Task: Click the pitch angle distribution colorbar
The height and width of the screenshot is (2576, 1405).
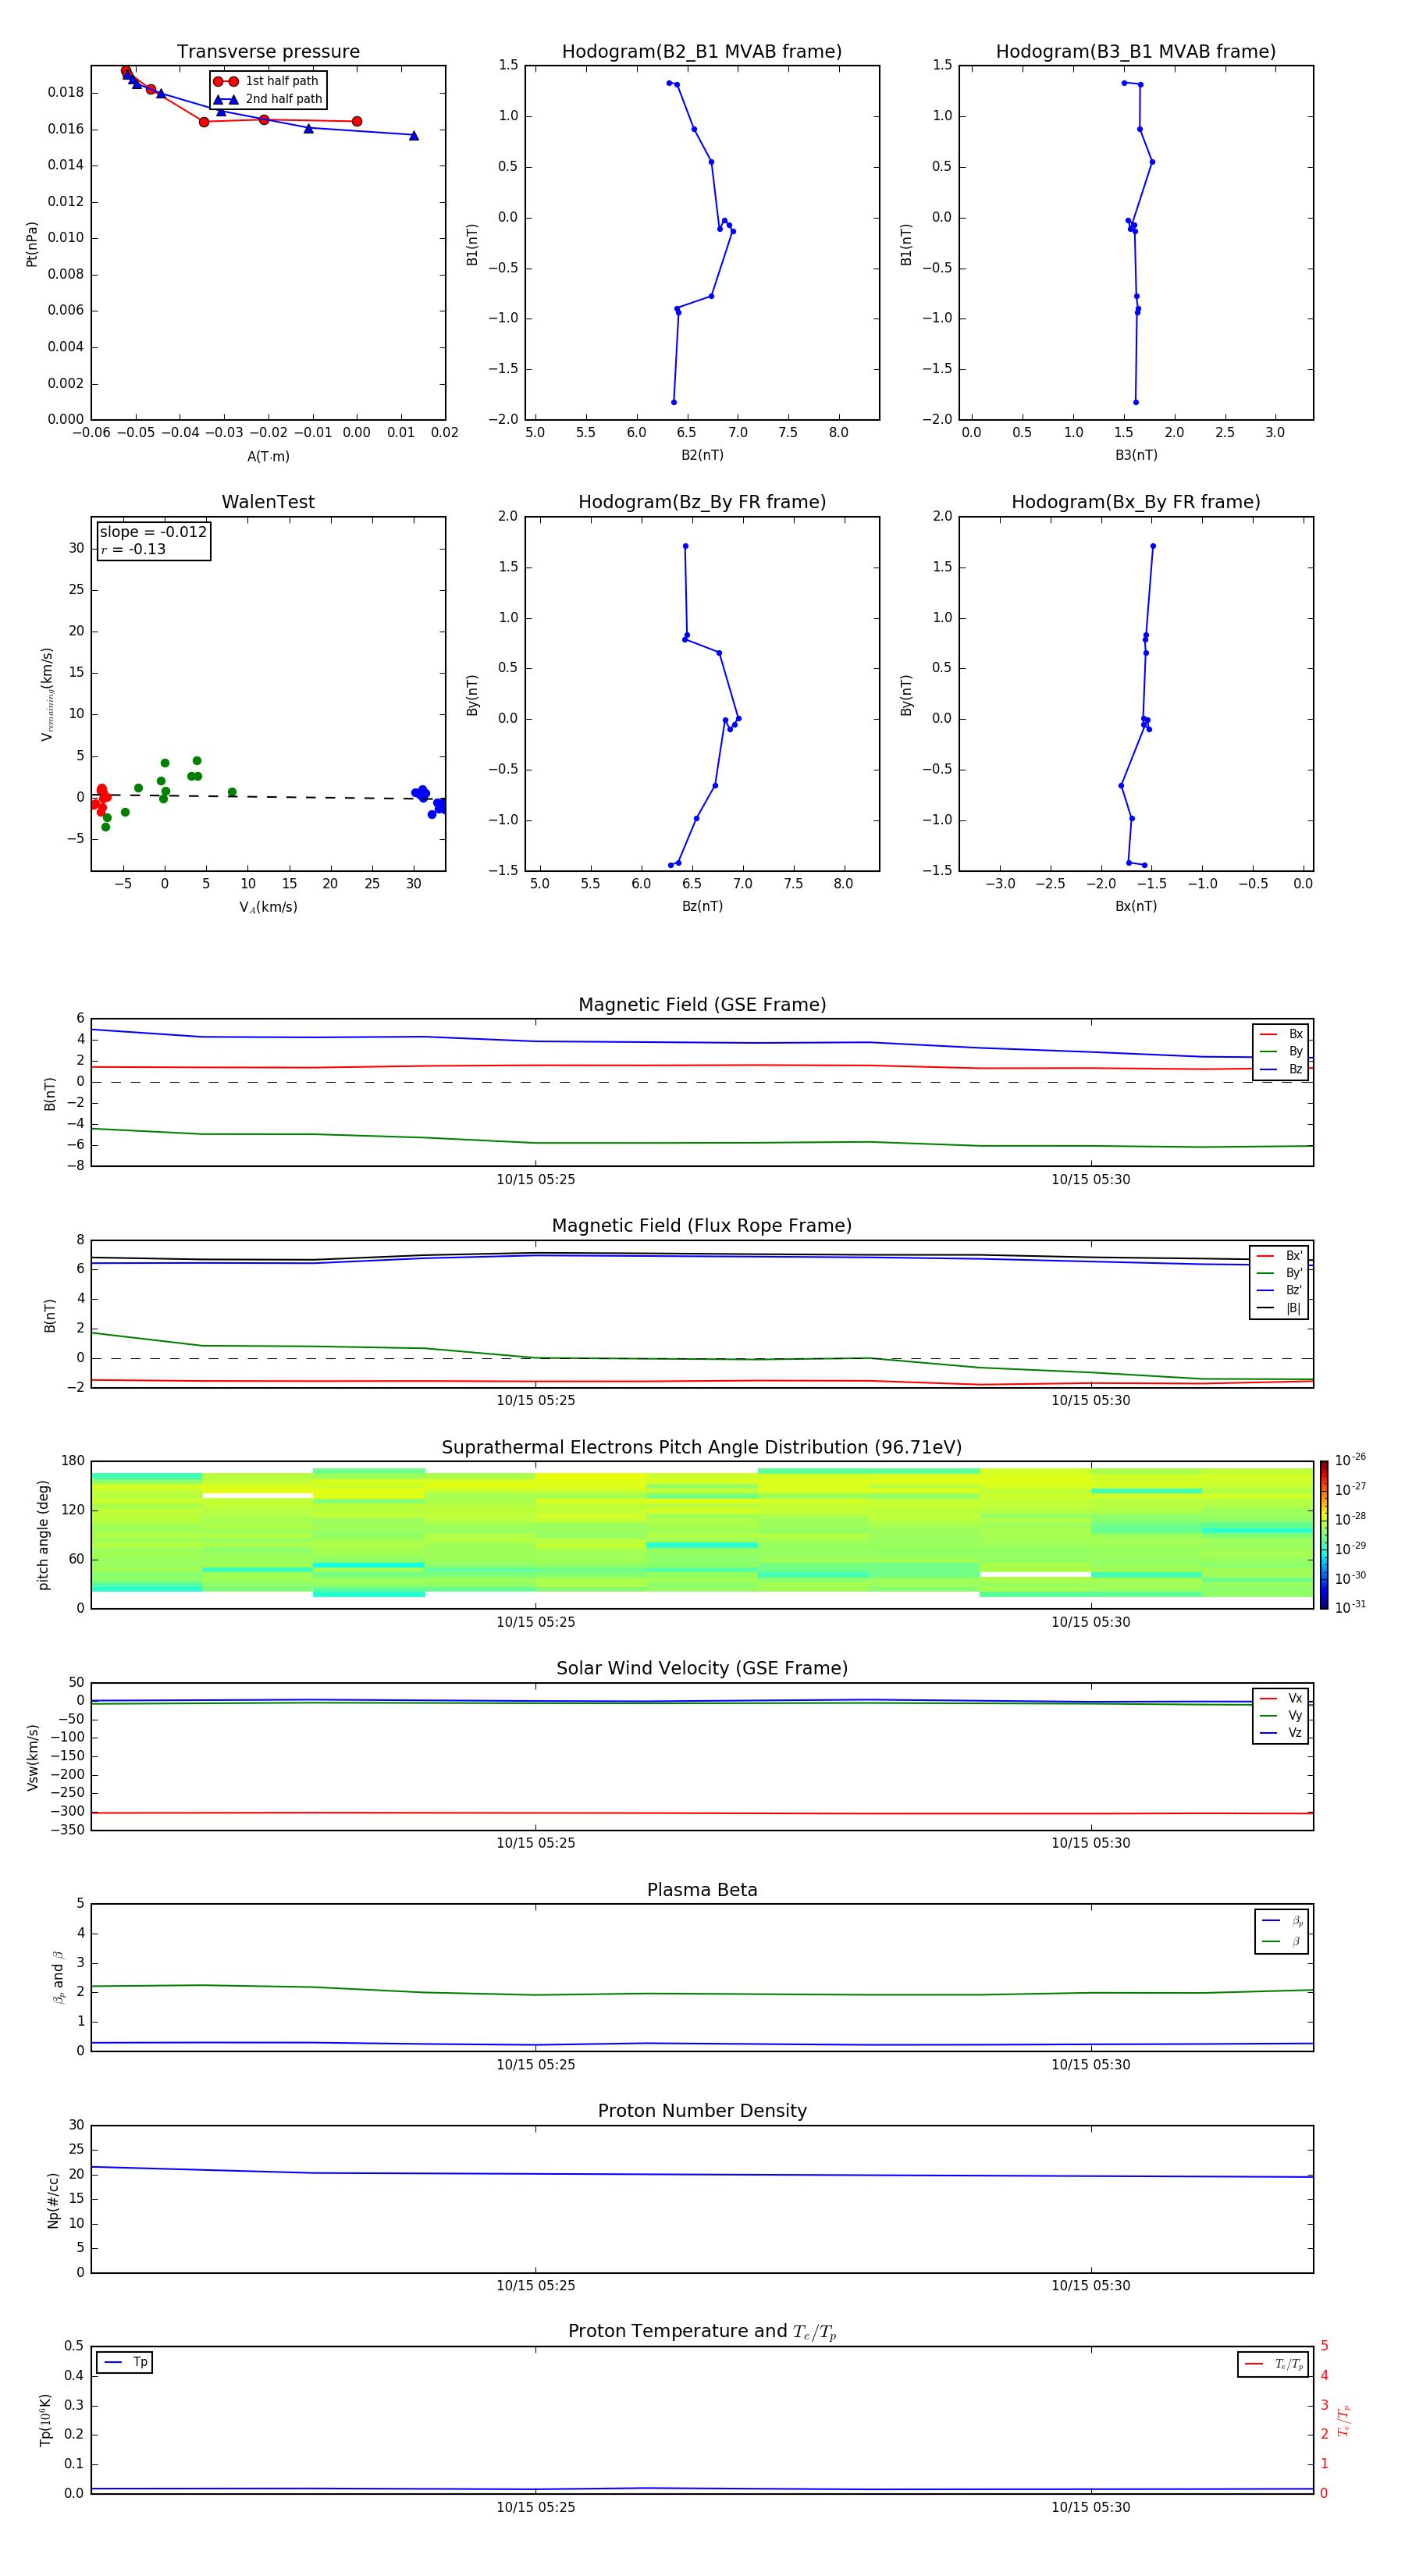Action: pyautogui.click(x=1324, y=1535)
